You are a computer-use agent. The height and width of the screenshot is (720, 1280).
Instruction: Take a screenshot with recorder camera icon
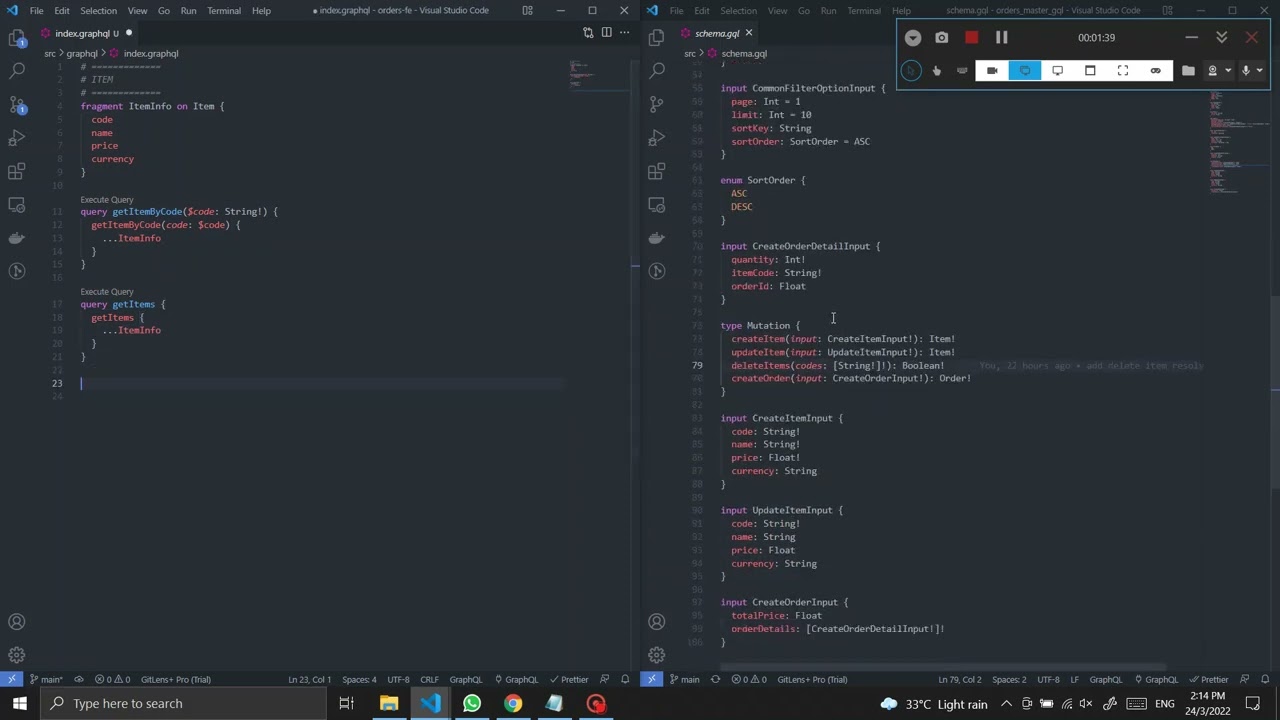point(942,37)
